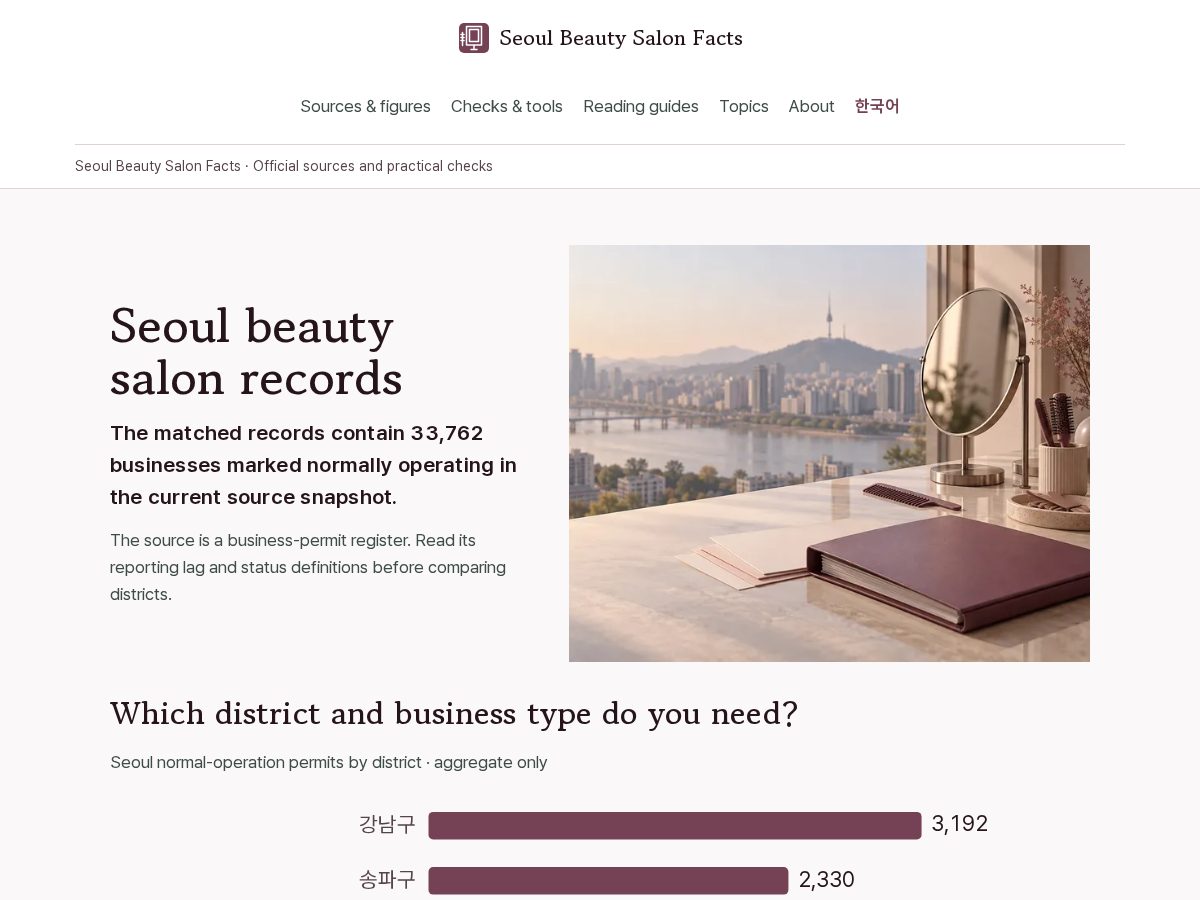Click the breadcrumb 'Official sources and practical checks'
The width and height of the screenshot is (1200, 900).
tap(373, 166)
